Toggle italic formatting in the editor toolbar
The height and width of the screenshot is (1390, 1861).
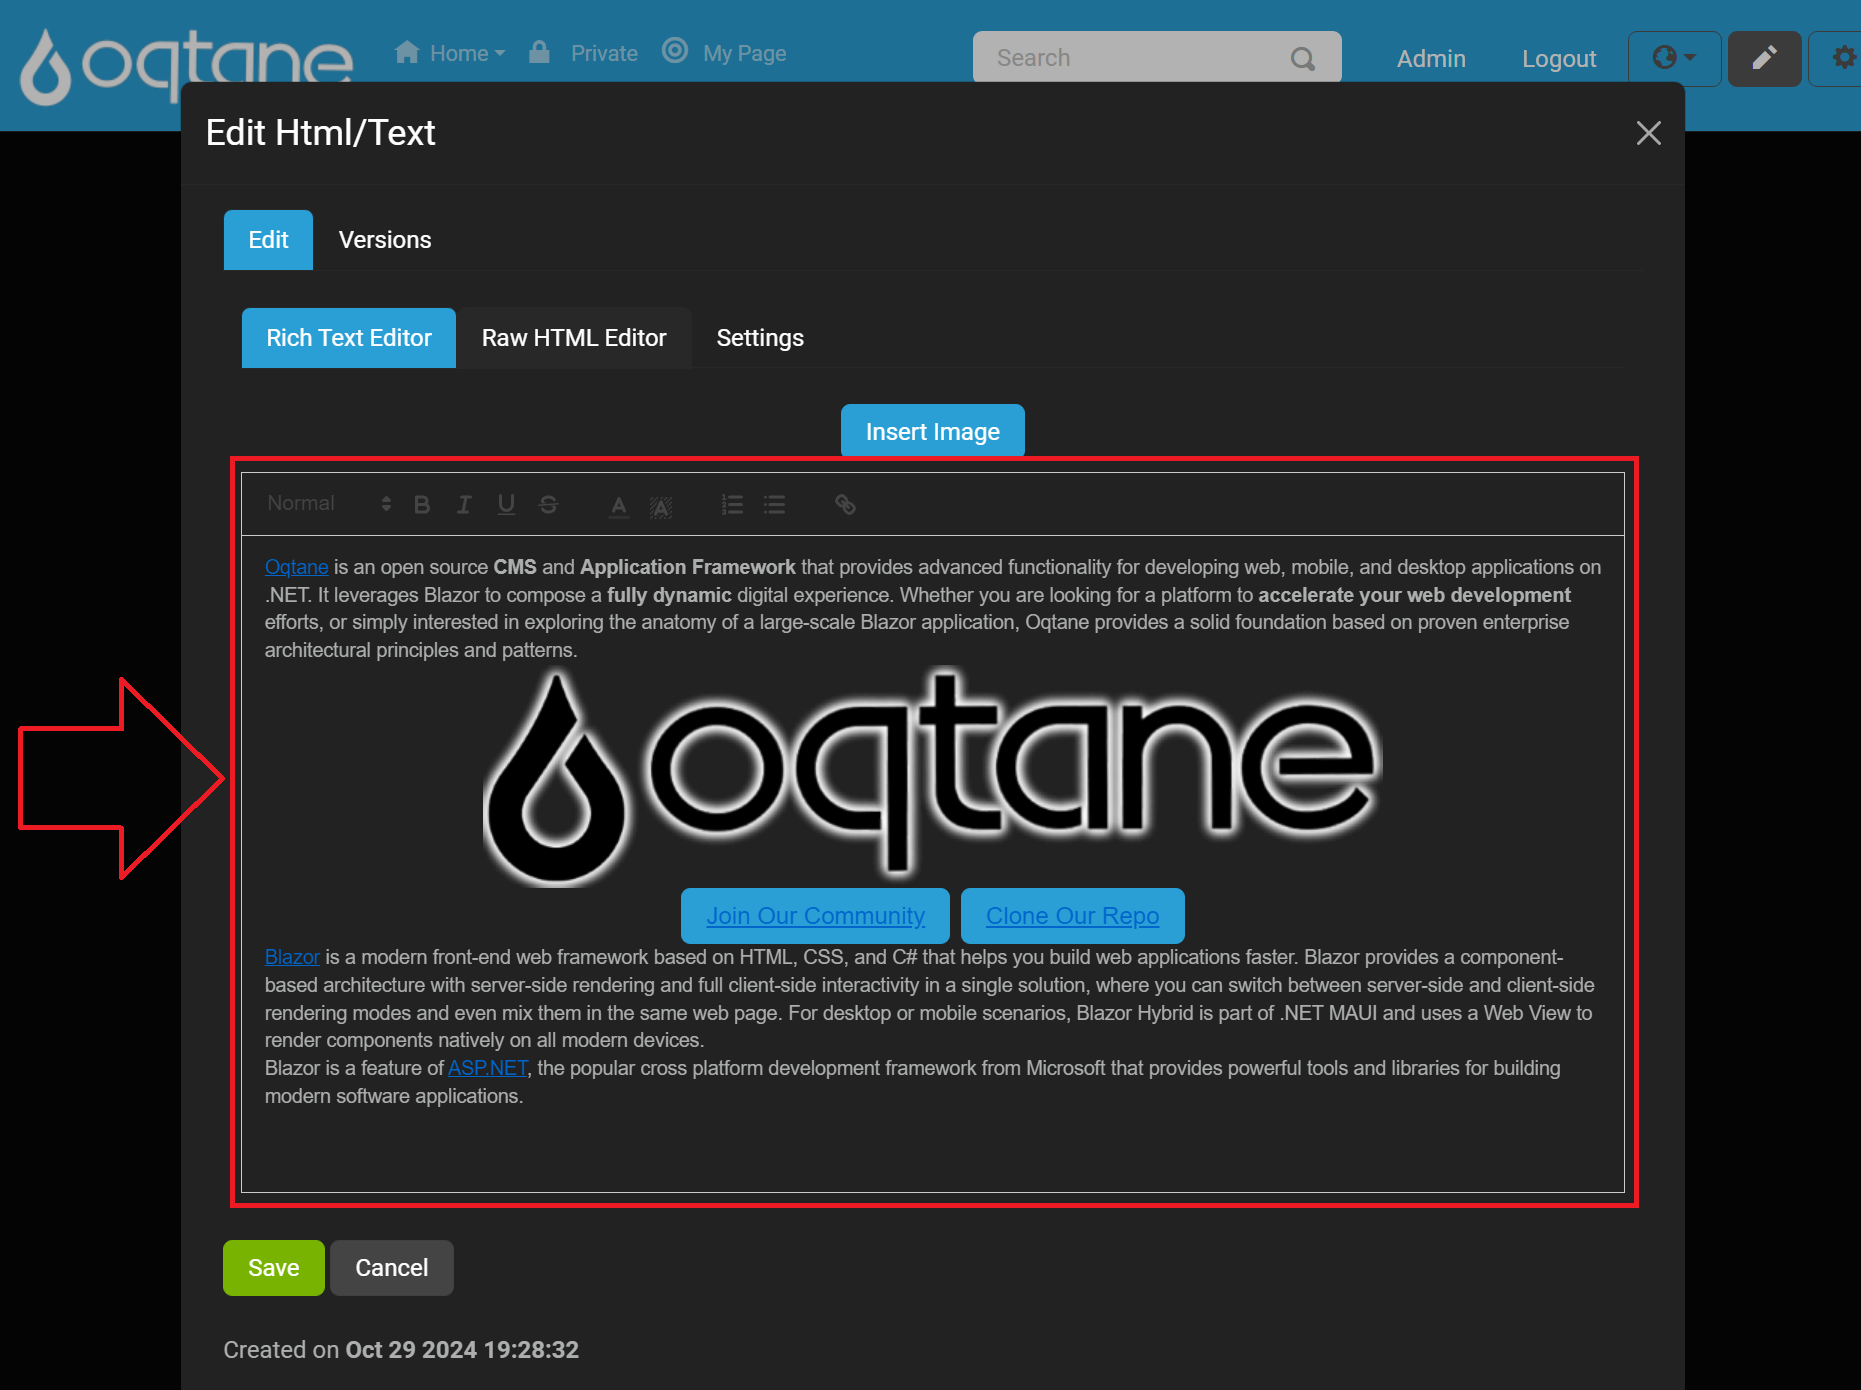click(x=464, y=505)
